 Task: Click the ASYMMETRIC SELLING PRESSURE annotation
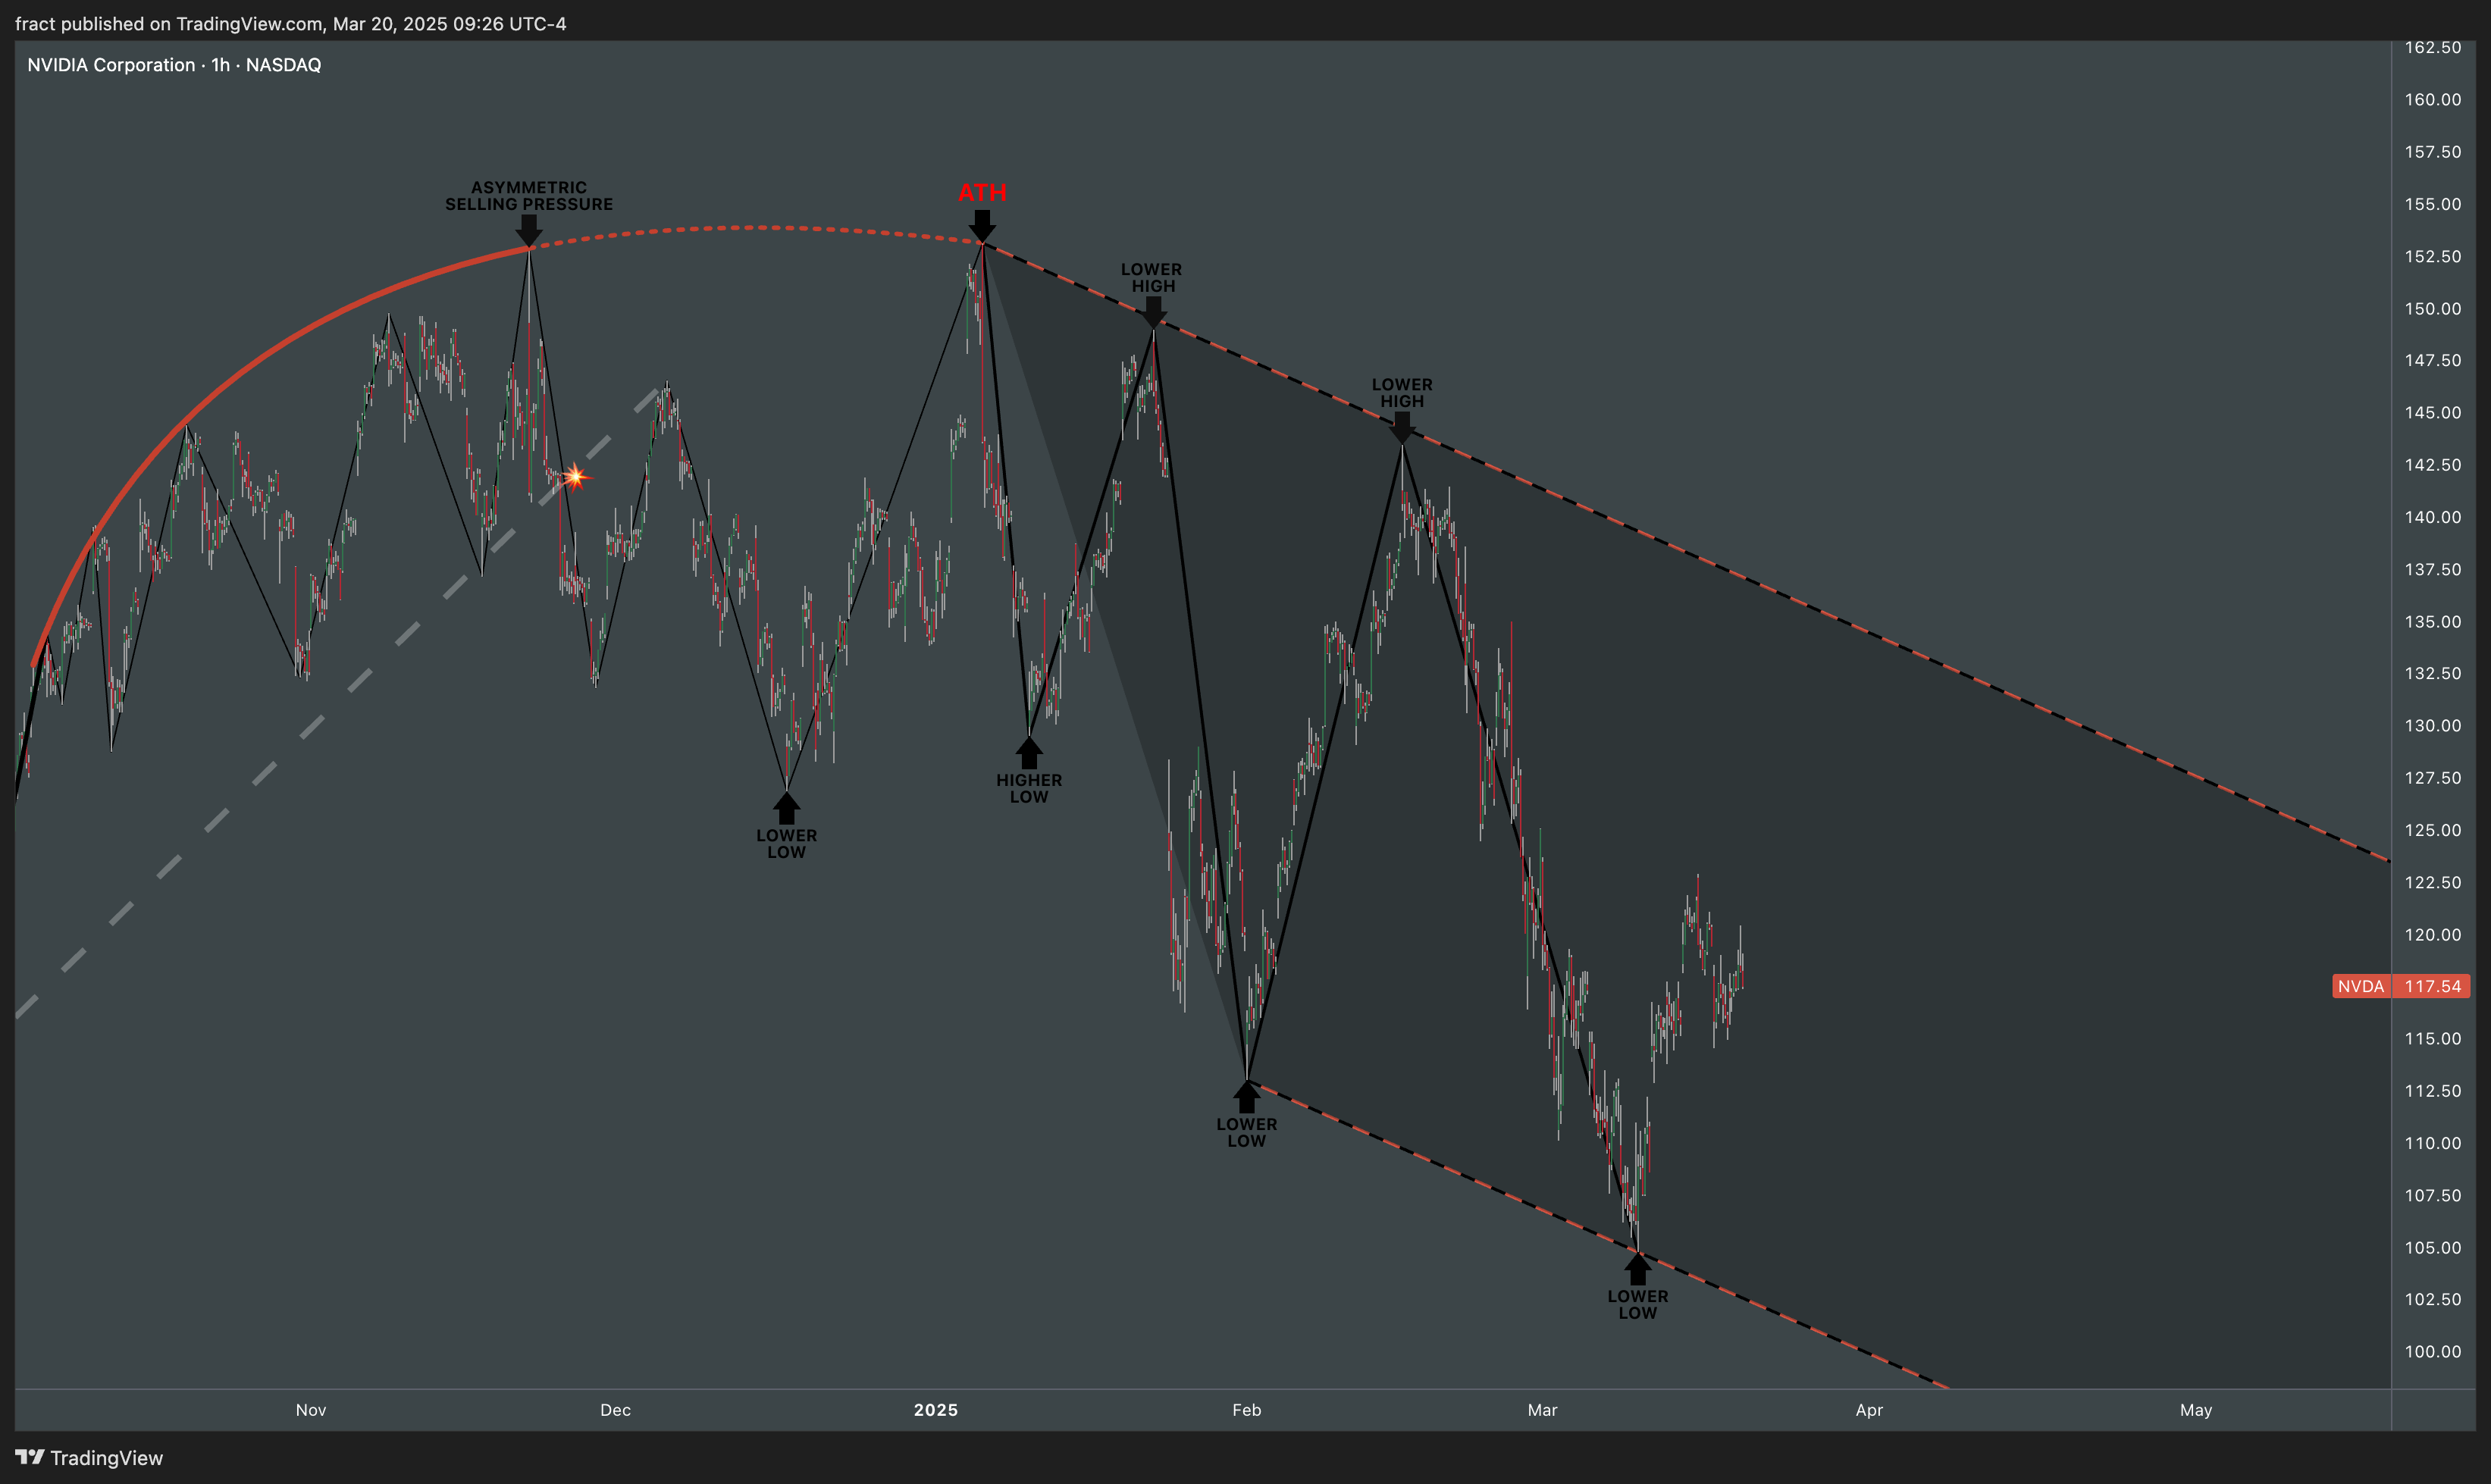pos(529,196)
